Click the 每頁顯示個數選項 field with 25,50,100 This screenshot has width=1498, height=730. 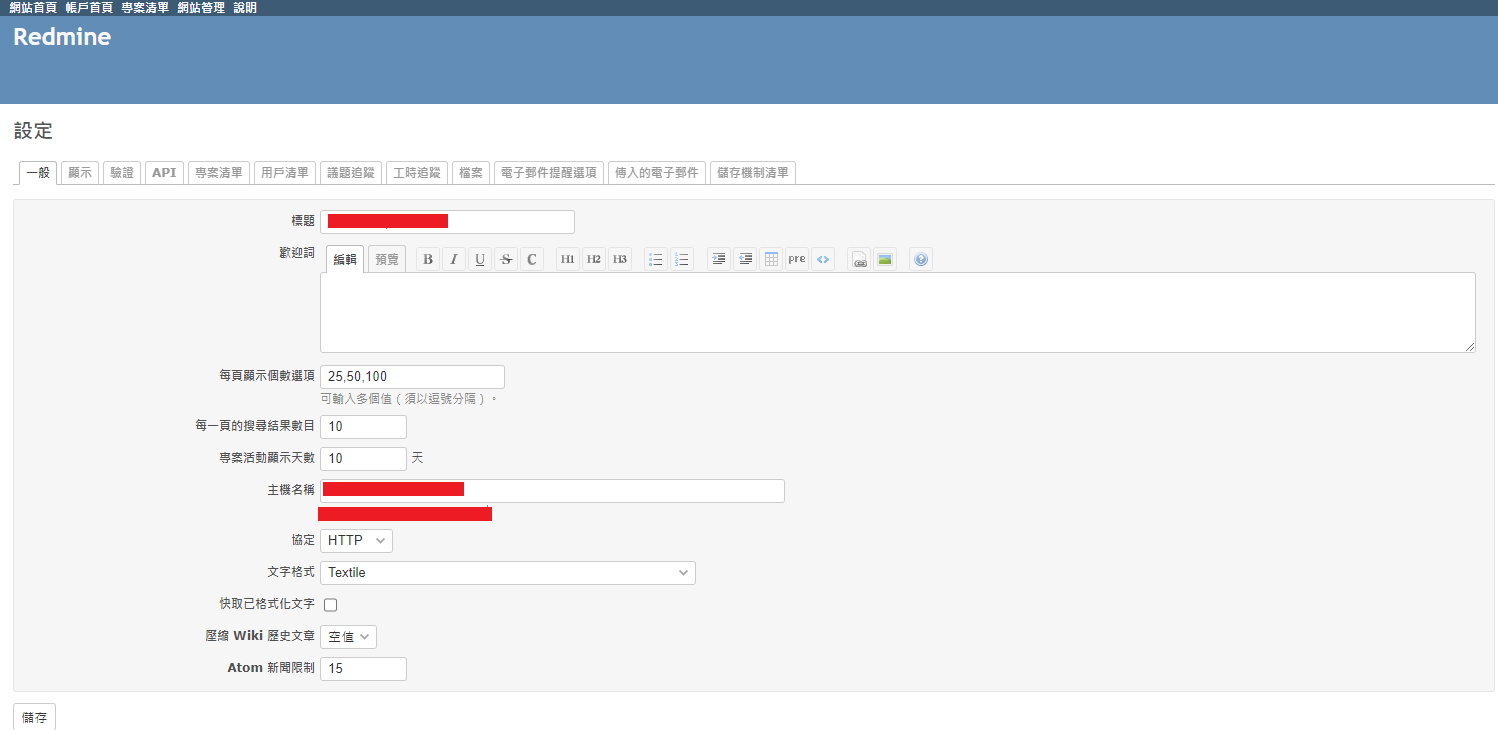(412, 377)
